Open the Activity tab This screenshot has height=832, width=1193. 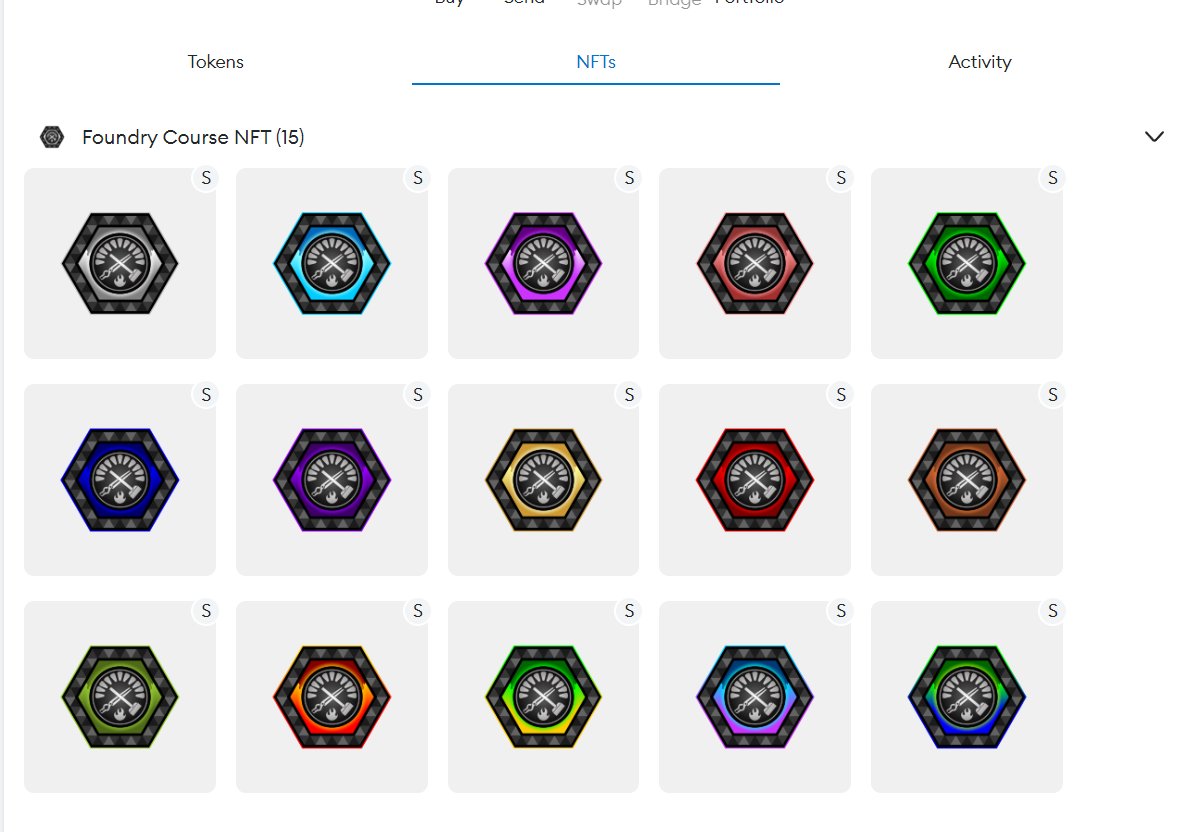pyautogui.click(x=979, y=62)
